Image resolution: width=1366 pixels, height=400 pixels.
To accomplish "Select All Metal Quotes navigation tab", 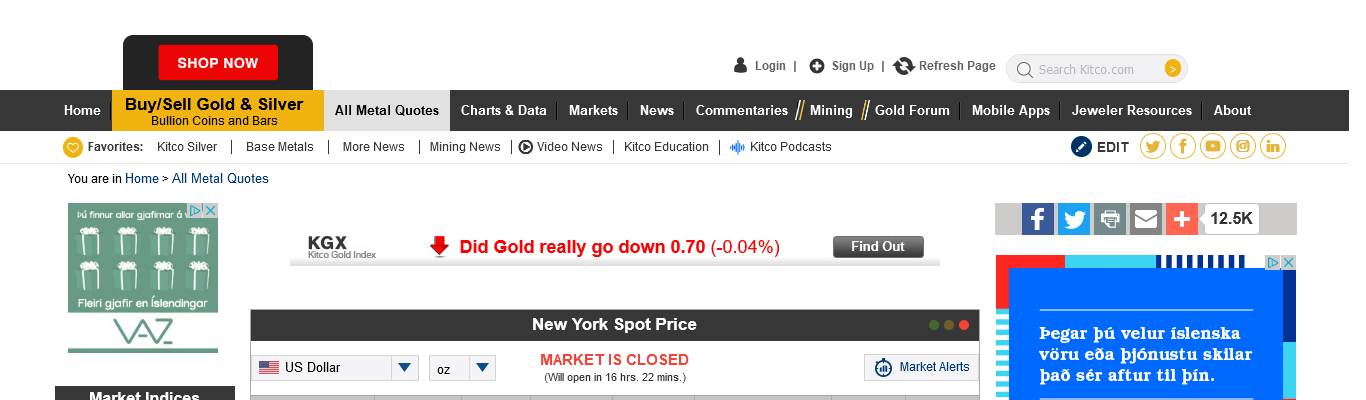I will 387,111.
